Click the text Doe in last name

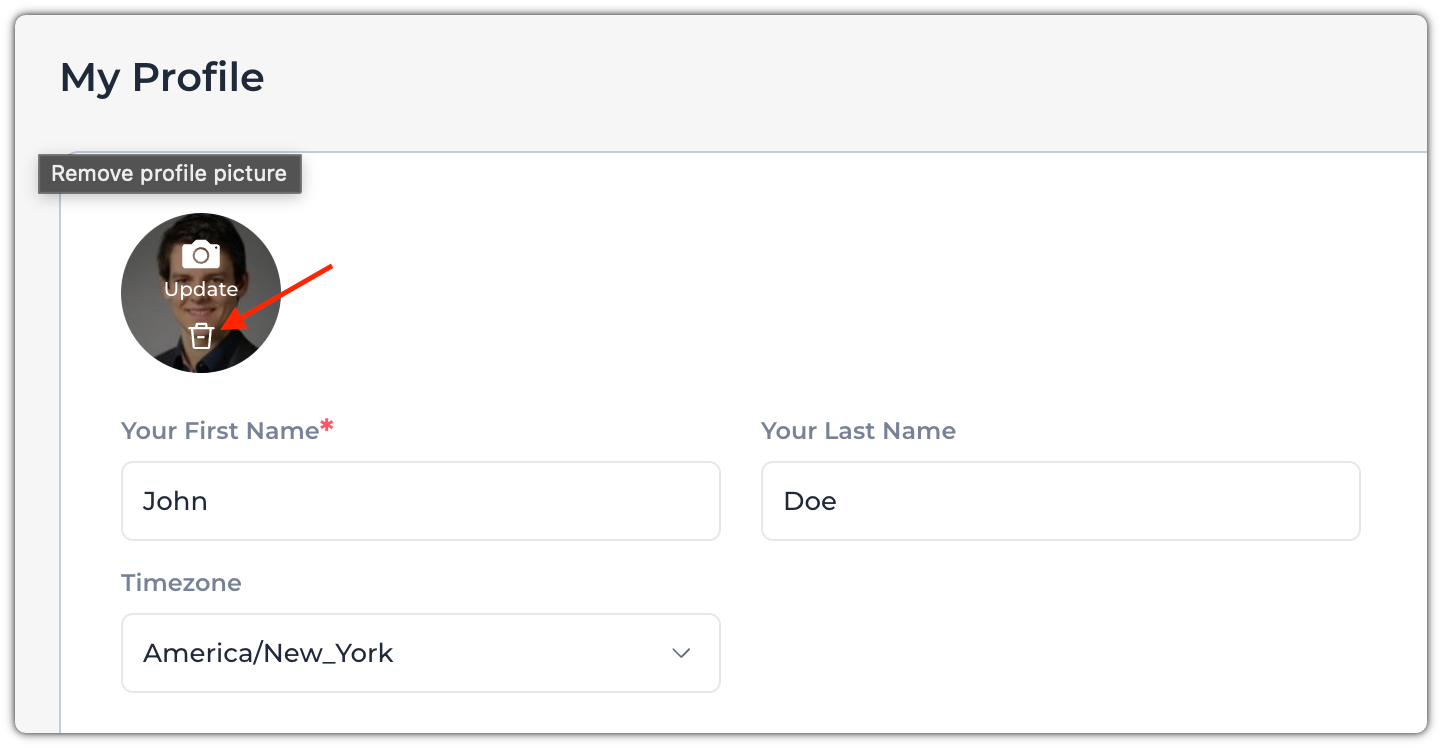pyautogui.click(x=810, y=501)
